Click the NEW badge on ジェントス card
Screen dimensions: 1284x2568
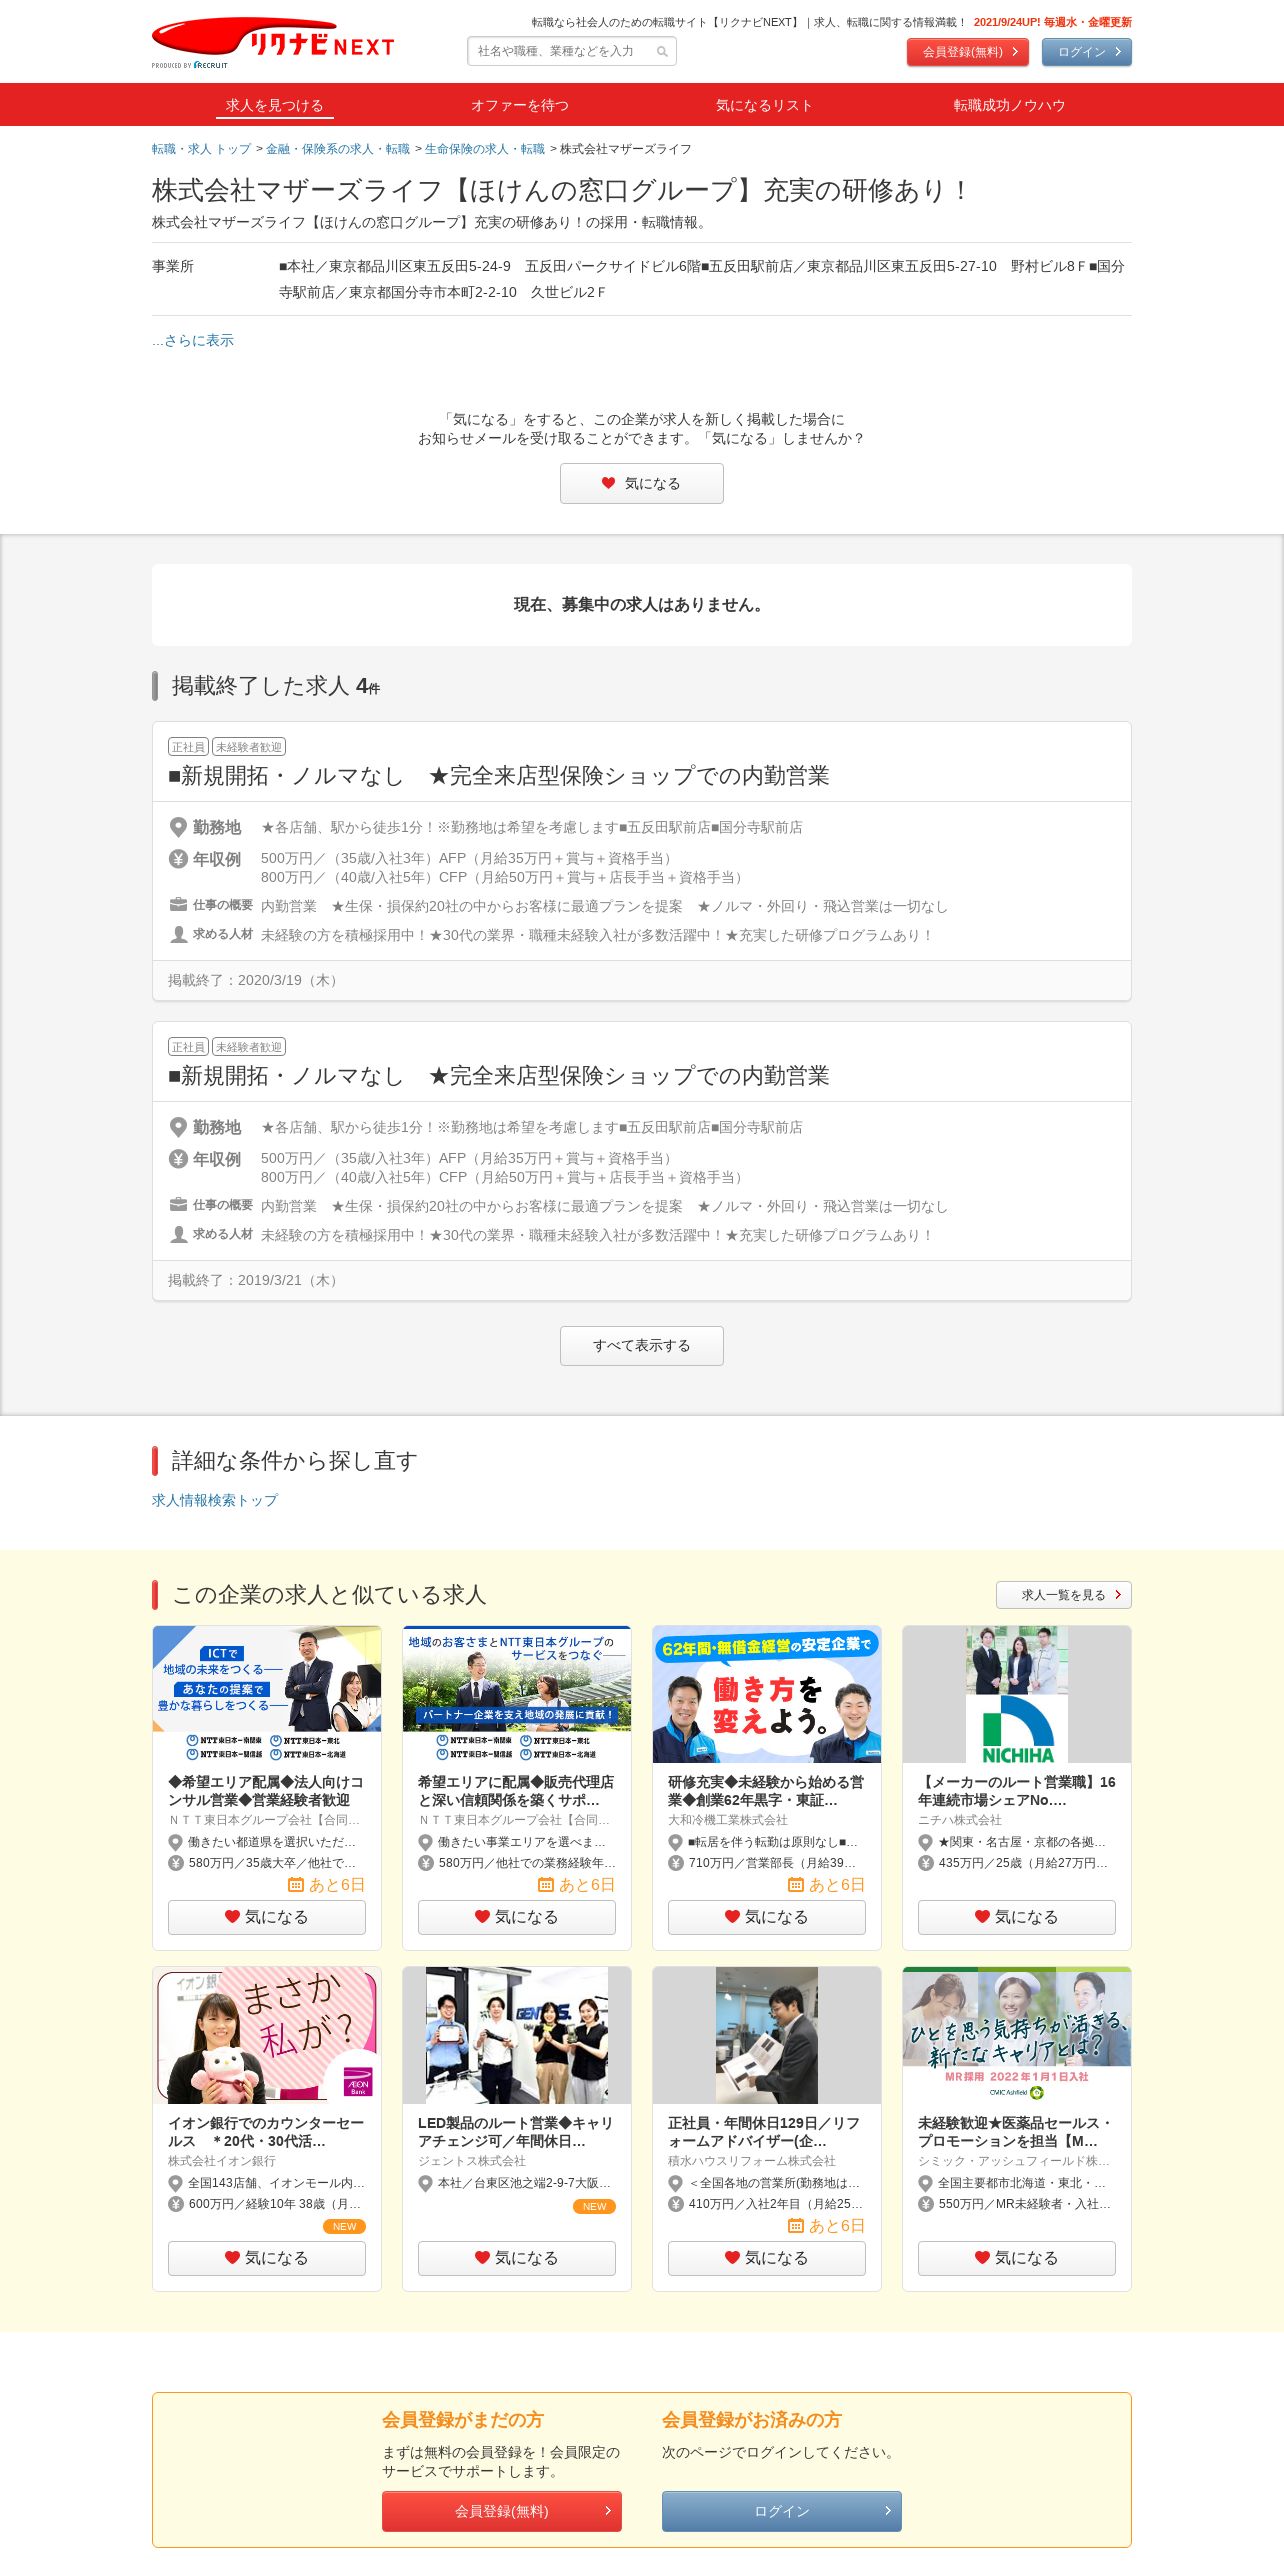pyautogui.click(x=594, y=2206)
